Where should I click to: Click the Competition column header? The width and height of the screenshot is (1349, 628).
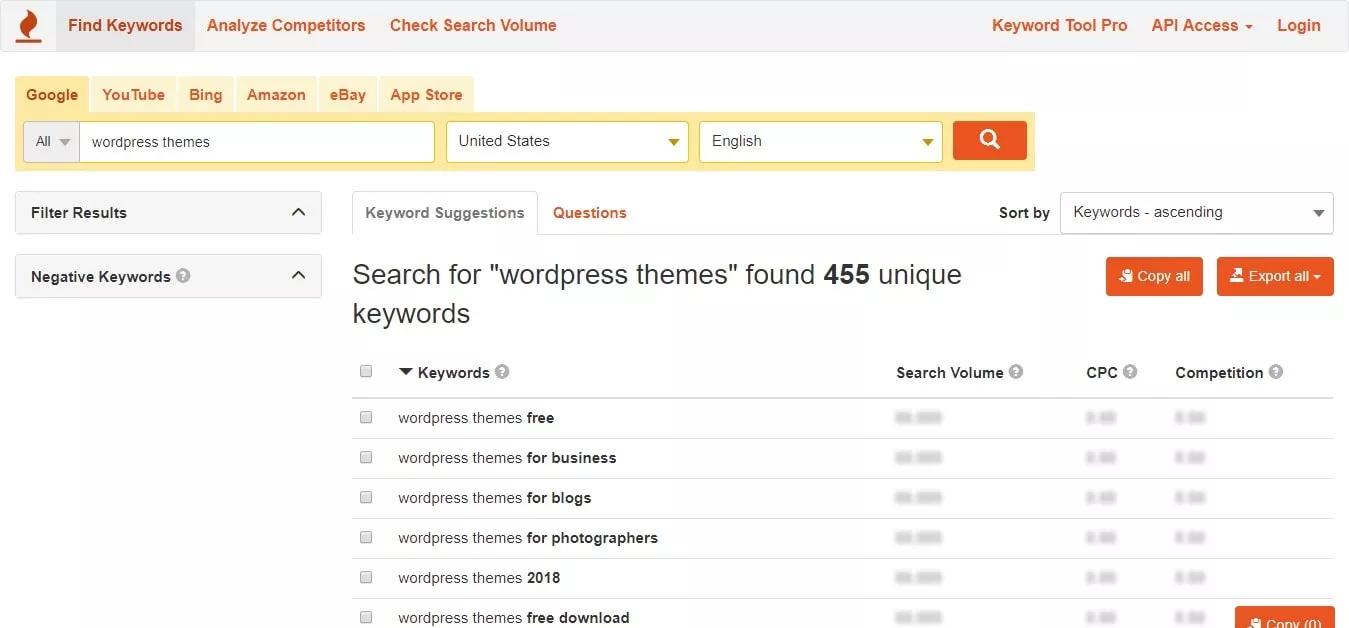pyautogui.click(x=1219, y=372)
